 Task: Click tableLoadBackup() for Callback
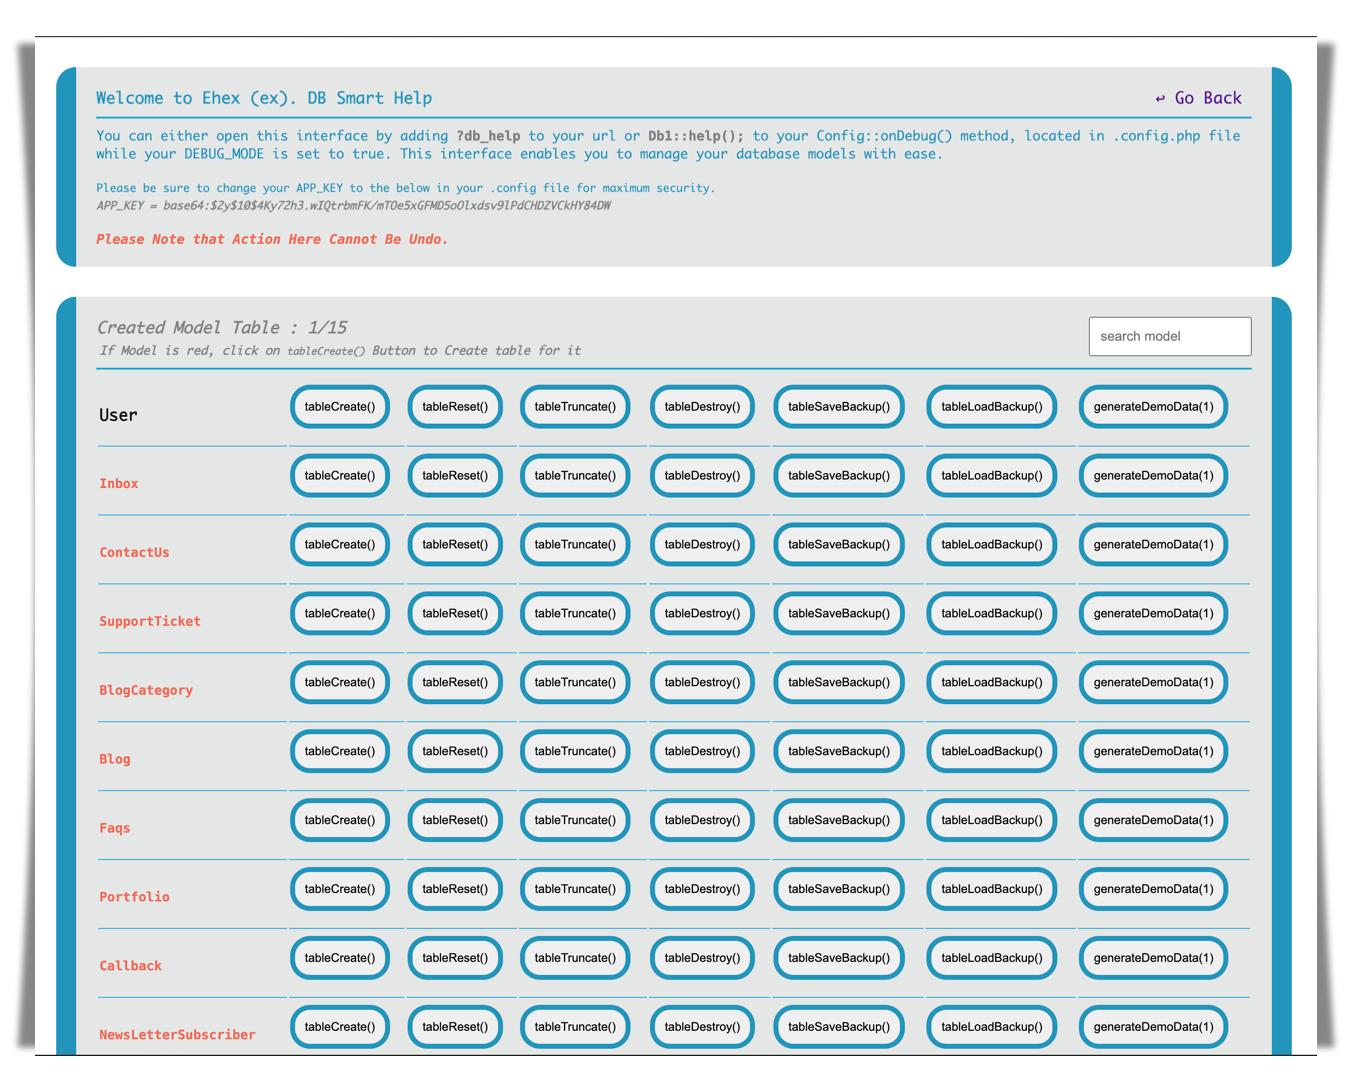click(x=992, y=959)
